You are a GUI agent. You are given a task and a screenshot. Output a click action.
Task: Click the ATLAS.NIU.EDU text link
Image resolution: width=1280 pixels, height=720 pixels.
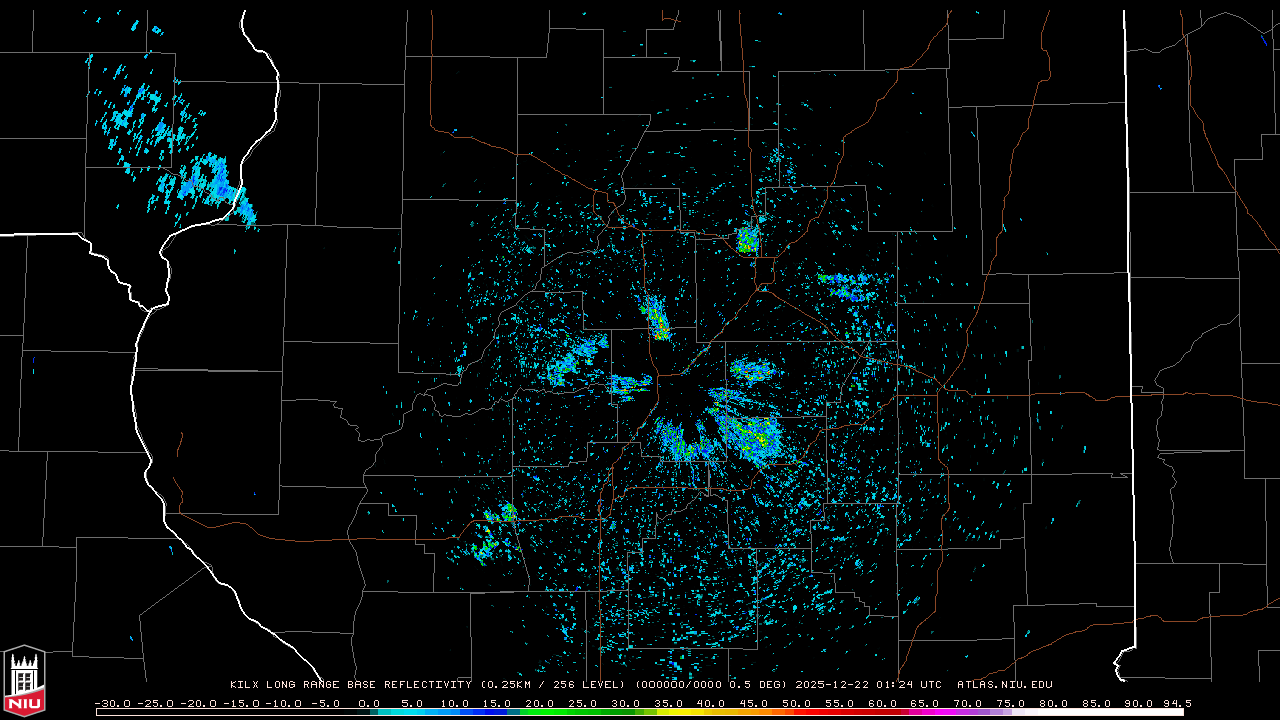coord(1004,685)
